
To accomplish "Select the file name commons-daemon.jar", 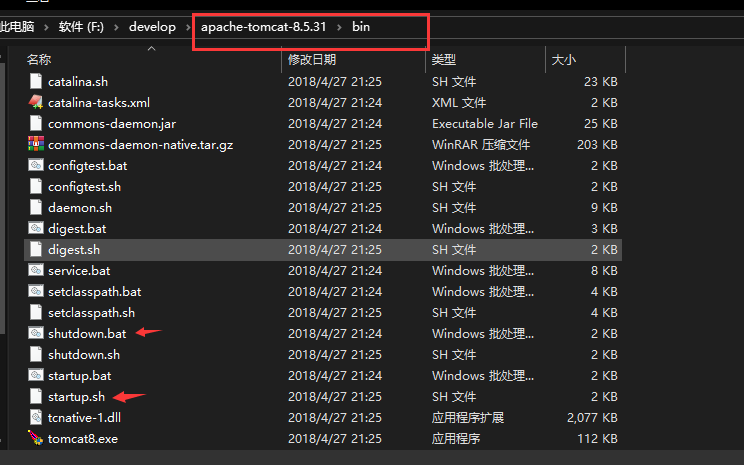I will [x=112, y=123].
